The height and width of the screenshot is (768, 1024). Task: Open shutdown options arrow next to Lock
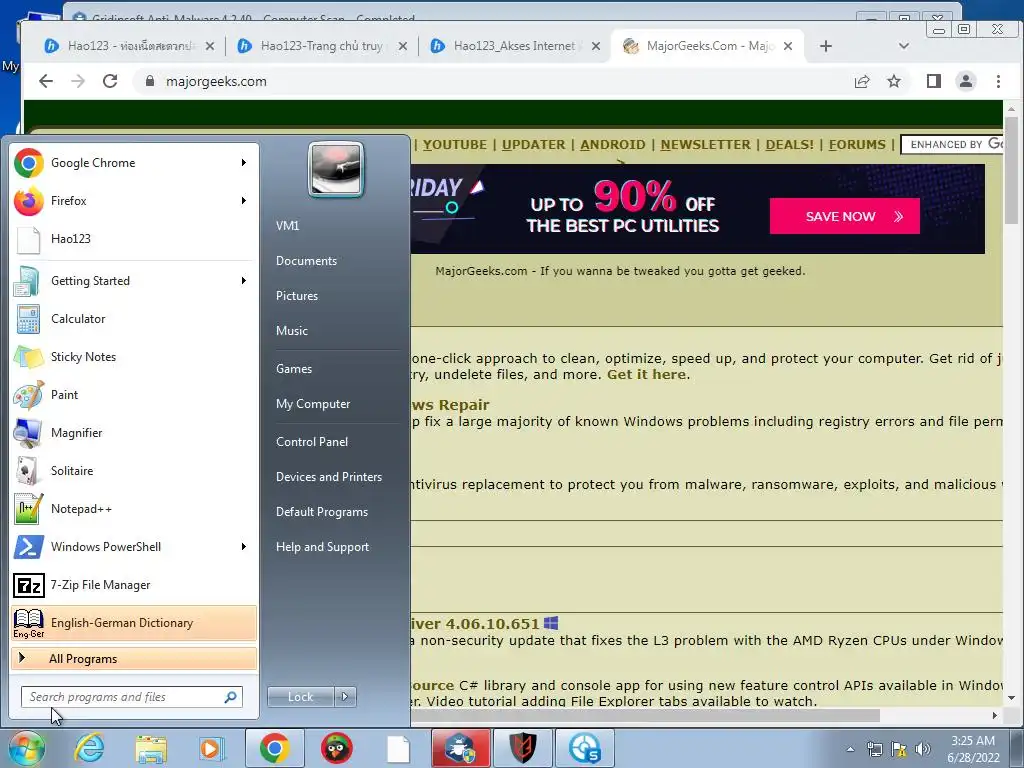point(345,697)
